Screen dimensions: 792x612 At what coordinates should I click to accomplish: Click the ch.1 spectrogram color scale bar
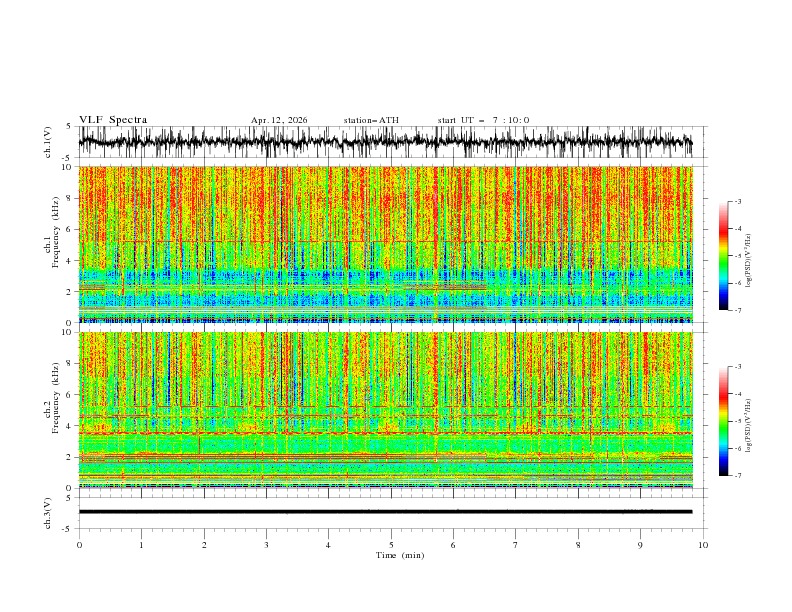[x=723, y=256]
